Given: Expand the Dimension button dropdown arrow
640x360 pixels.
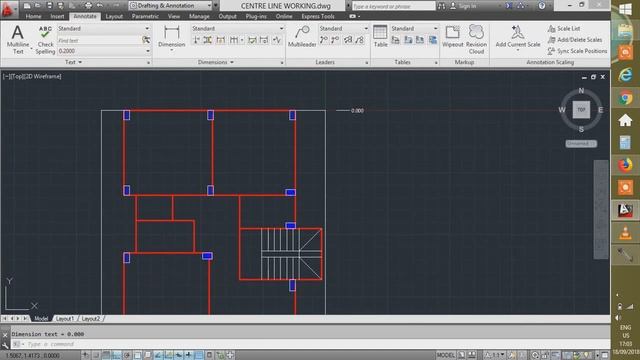Looking at the screenshot, I should [x=171, y=51].
